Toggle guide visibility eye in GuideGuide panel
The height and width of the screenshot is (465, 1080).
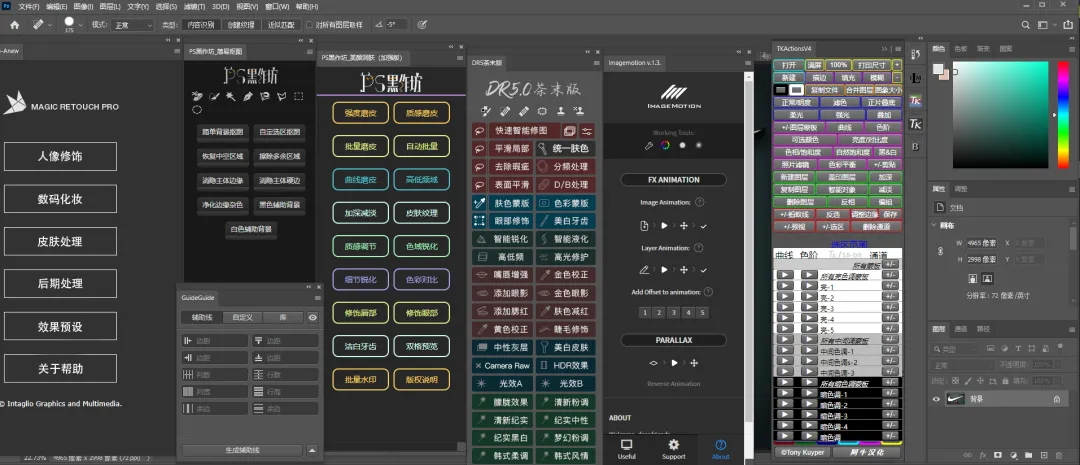tap(313, 318)
